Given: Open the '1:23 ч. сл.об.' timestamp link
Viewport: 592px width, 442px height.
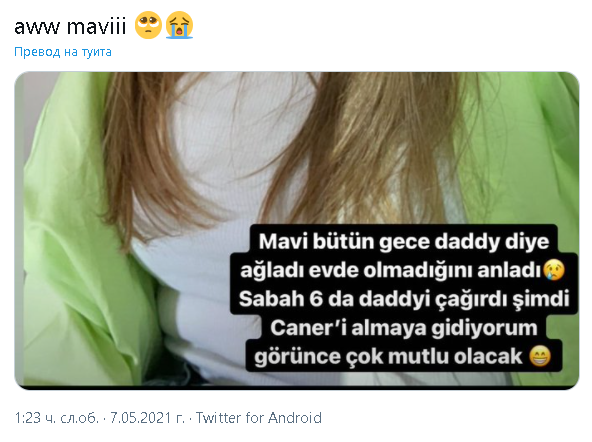Looking at the screenshot, I should pyautogui.click(x=57, y=418).
